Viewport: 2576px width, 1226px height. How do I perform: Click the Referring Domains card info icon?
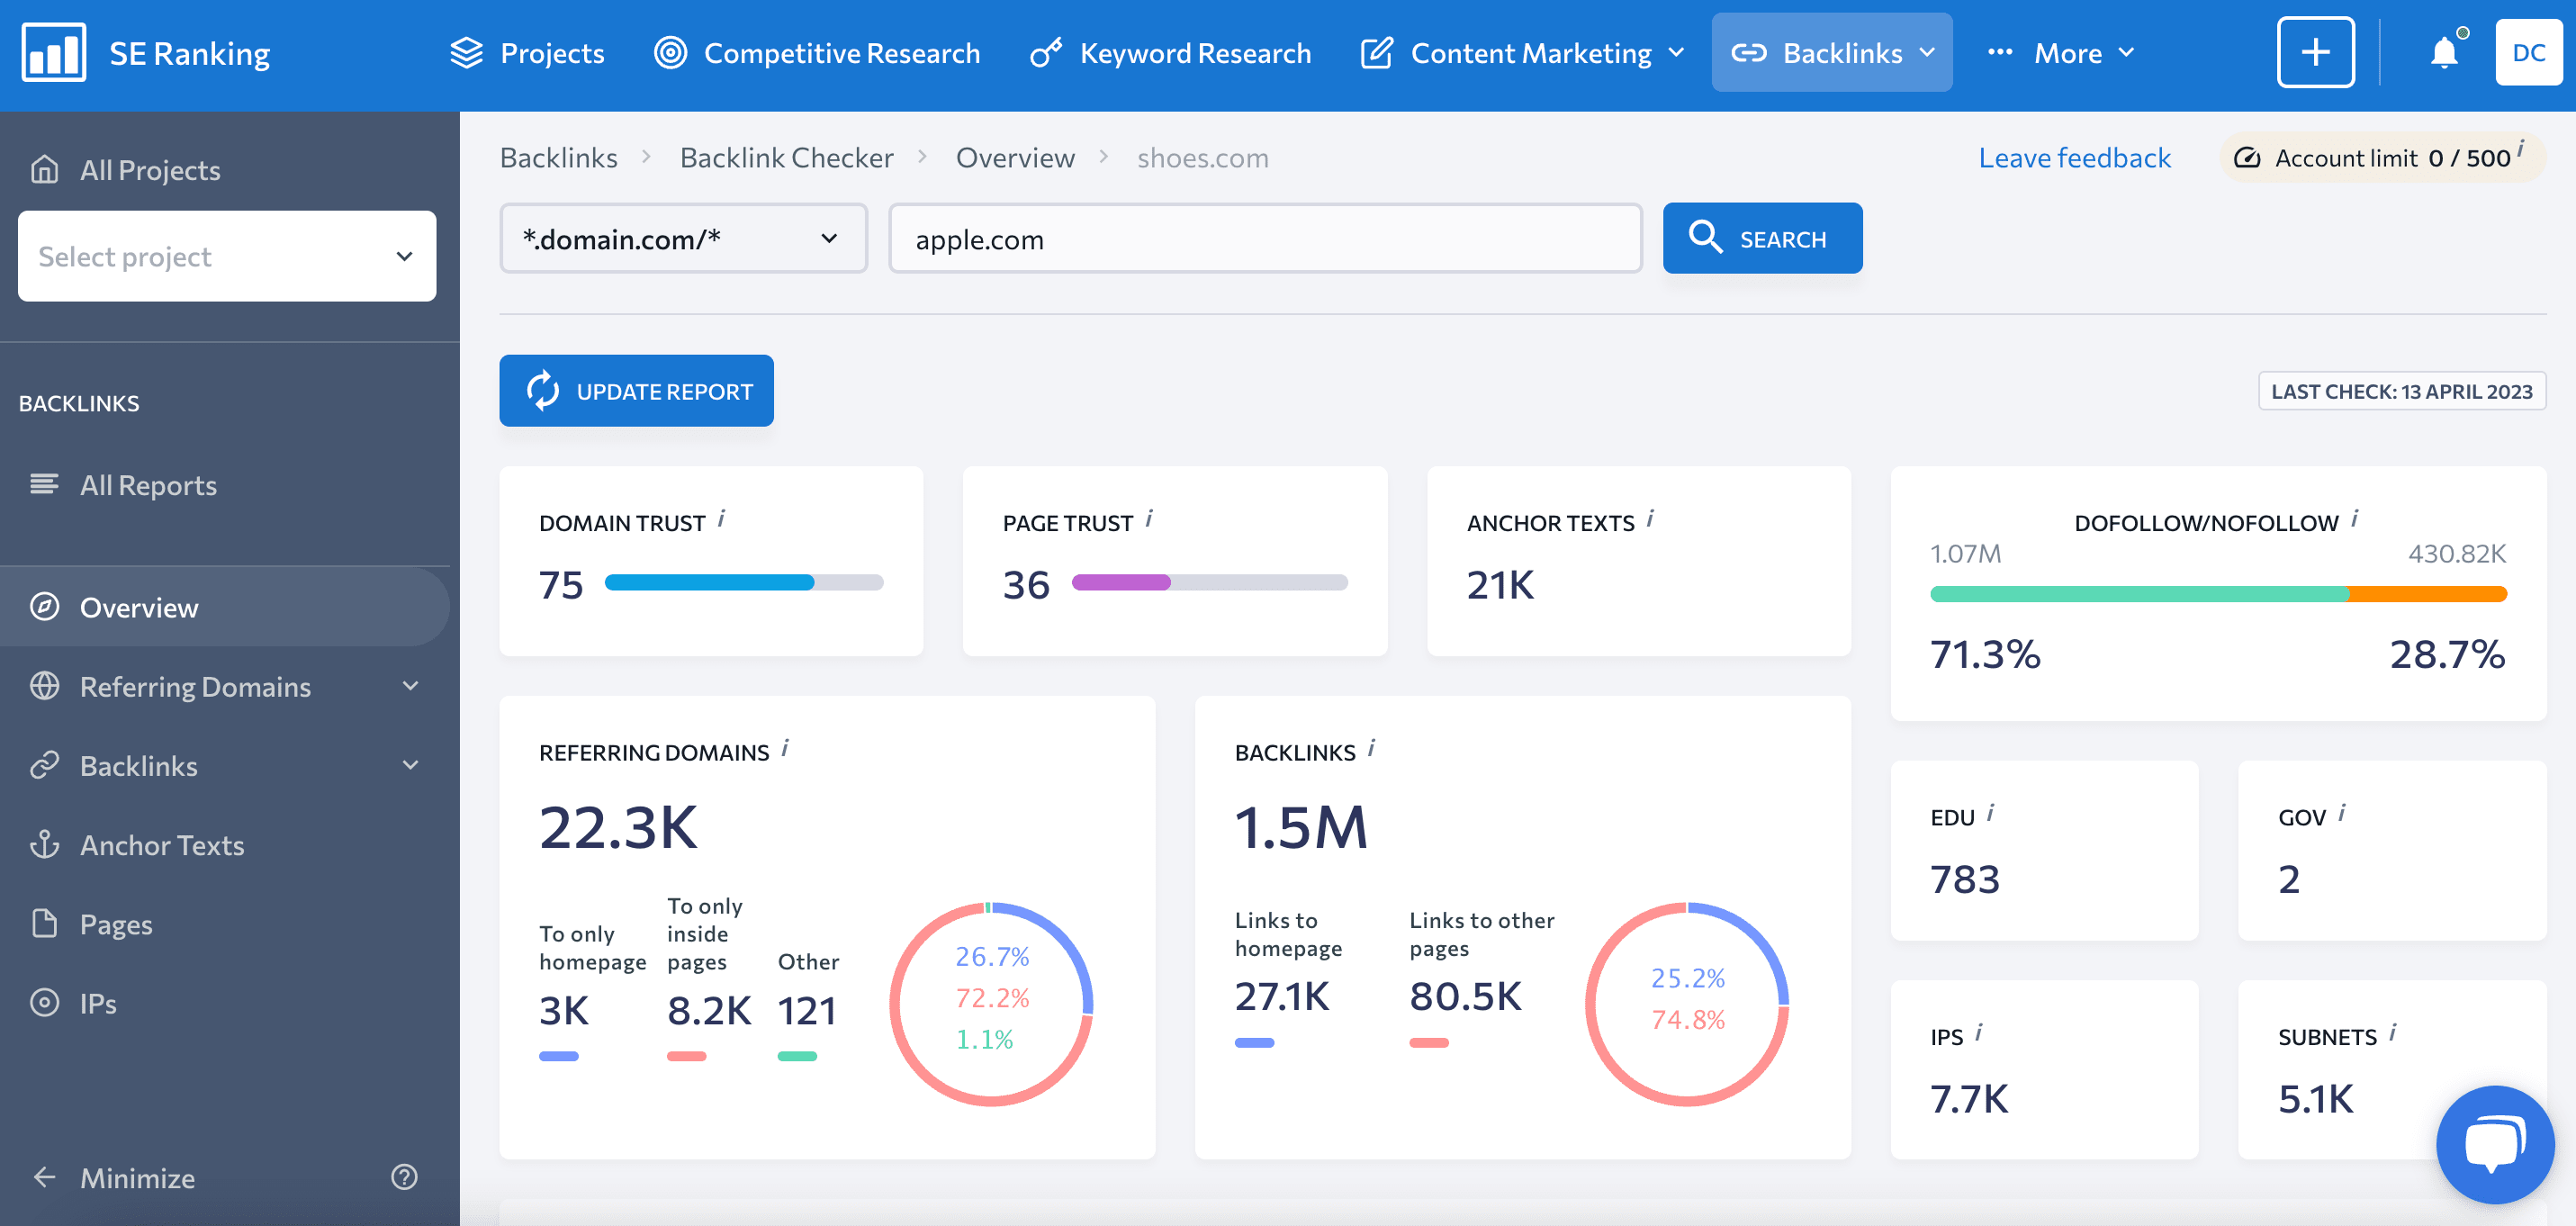coord(785,748)
